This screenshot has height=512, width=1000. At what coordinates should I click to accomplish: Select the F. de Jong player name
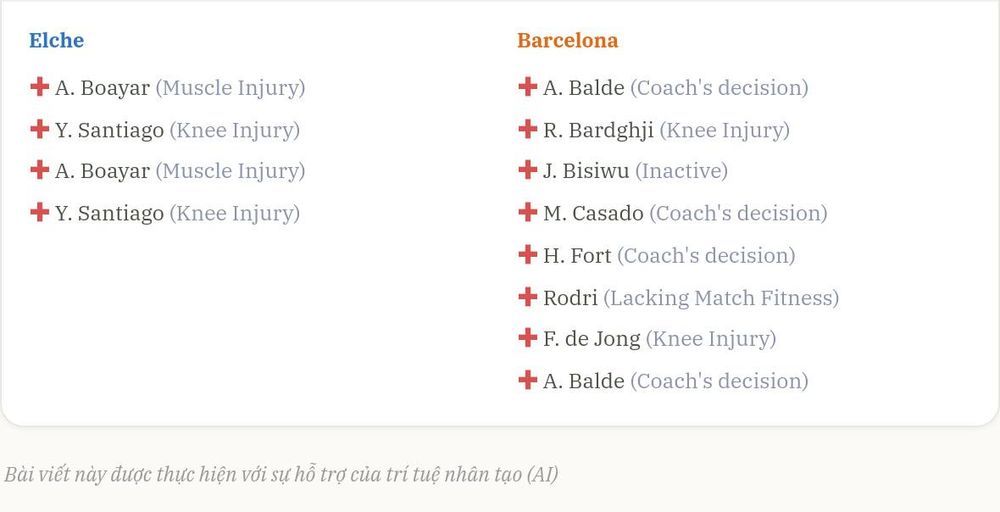(592, 339)
